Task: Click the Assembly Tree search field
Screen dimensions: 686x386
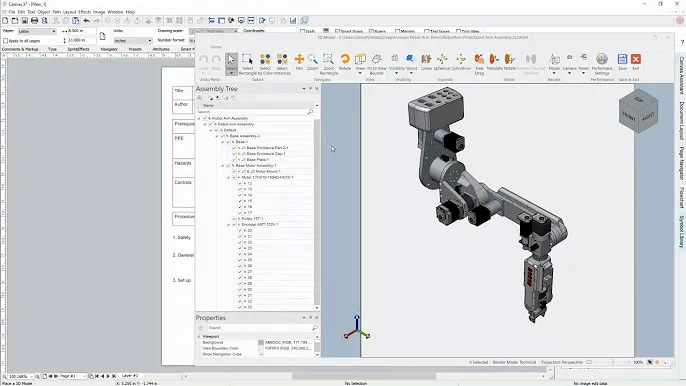Action: click(x=255, y=112)
